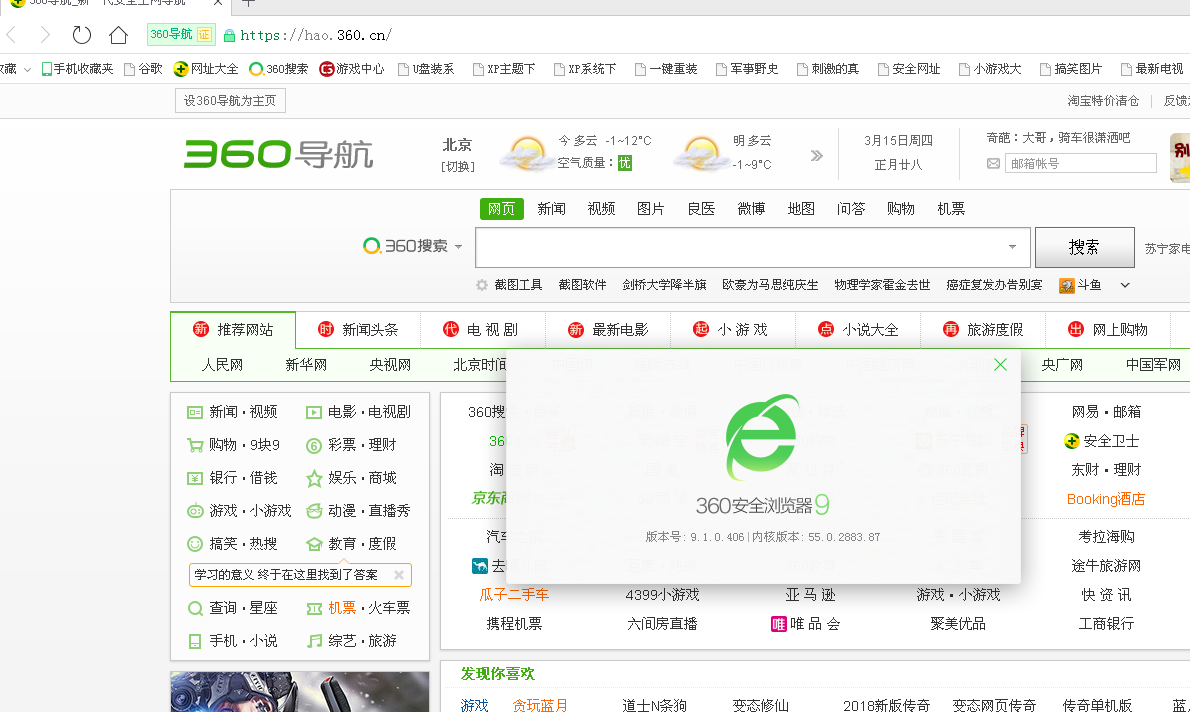Open the 淘宝特价清仓 link
This screenshot has width=1190, height=712.
tap(1103, 101)
